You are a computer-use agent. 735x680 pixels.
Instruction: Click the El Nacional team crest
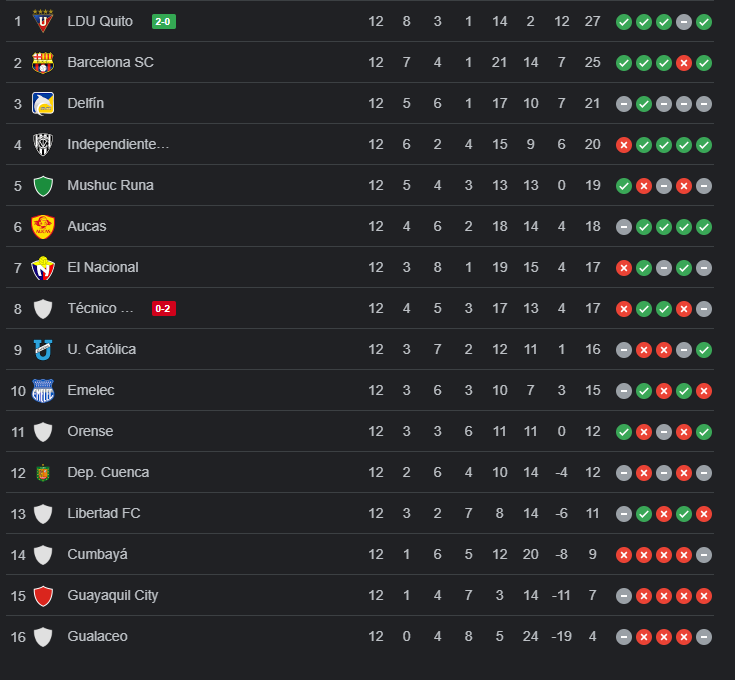tap(43, 267)
